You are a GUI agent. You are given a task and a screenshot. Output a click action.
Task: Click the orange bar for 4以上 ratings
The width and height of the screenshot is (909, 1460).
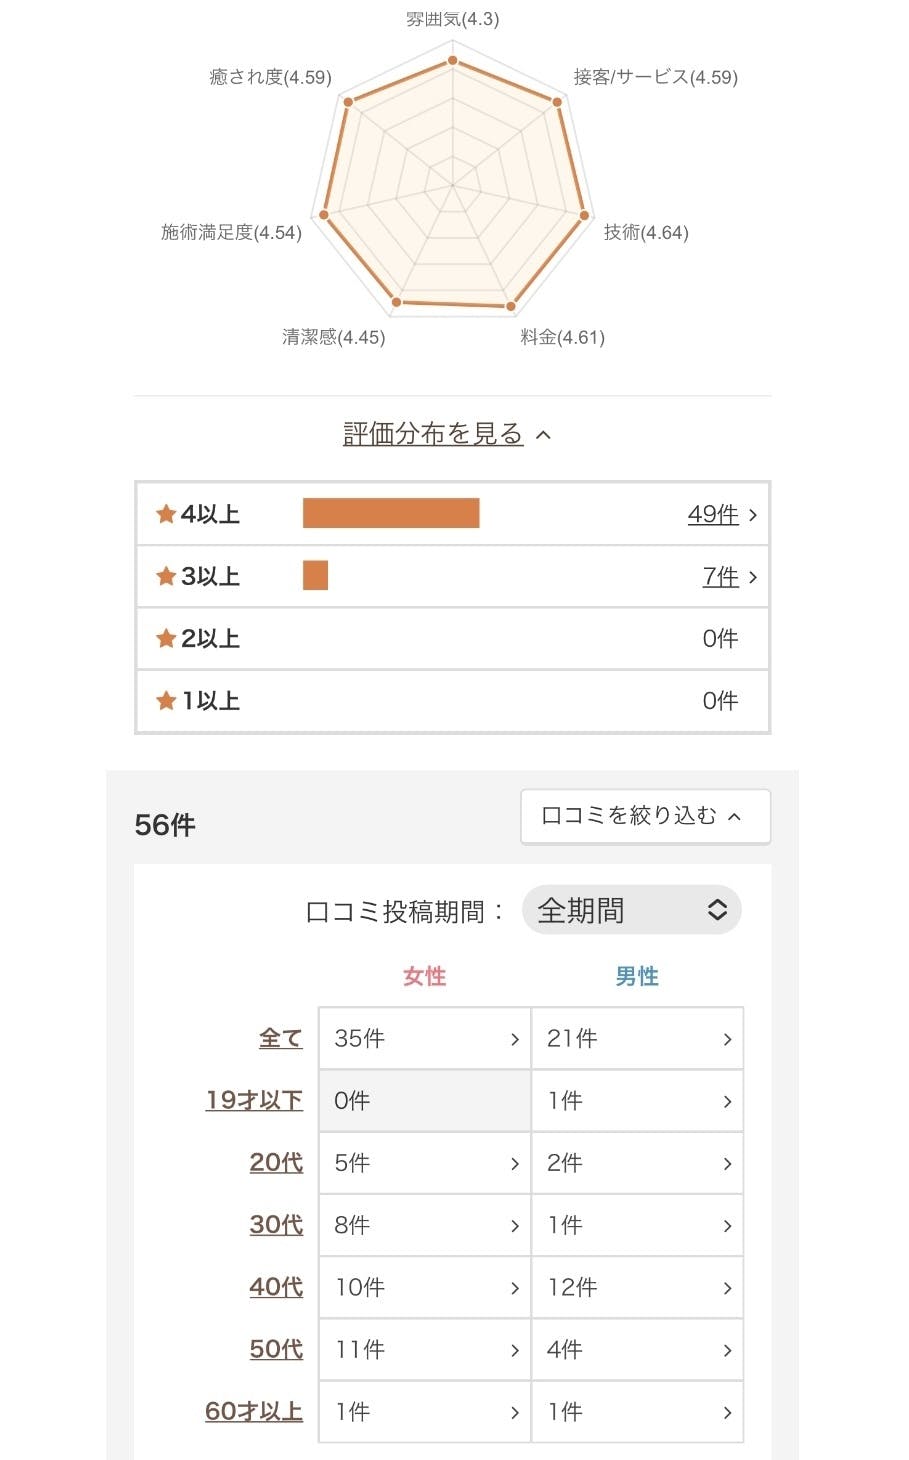click(x=391, y=513)
